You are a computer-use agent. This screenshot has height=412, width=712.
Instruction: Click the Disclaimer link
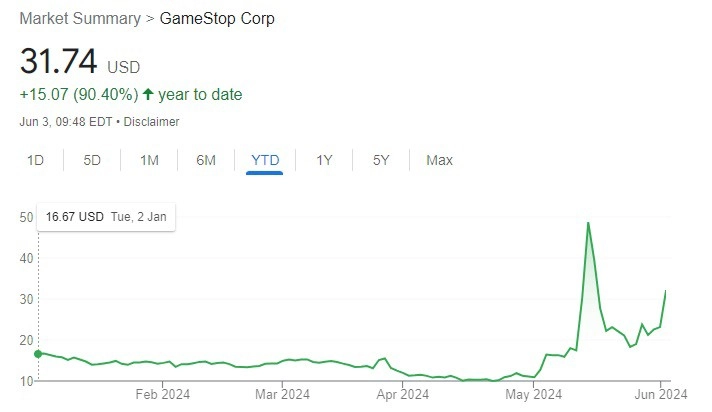tap(151, 122)
